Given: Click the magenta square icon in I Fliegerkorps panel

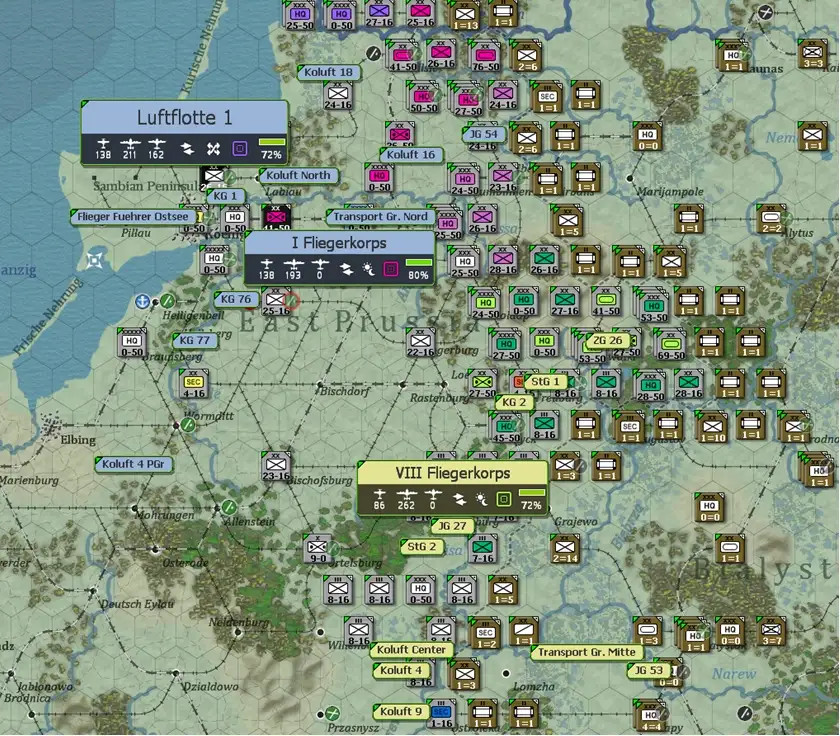Looking at the screenshot, I should click(391, 268).
